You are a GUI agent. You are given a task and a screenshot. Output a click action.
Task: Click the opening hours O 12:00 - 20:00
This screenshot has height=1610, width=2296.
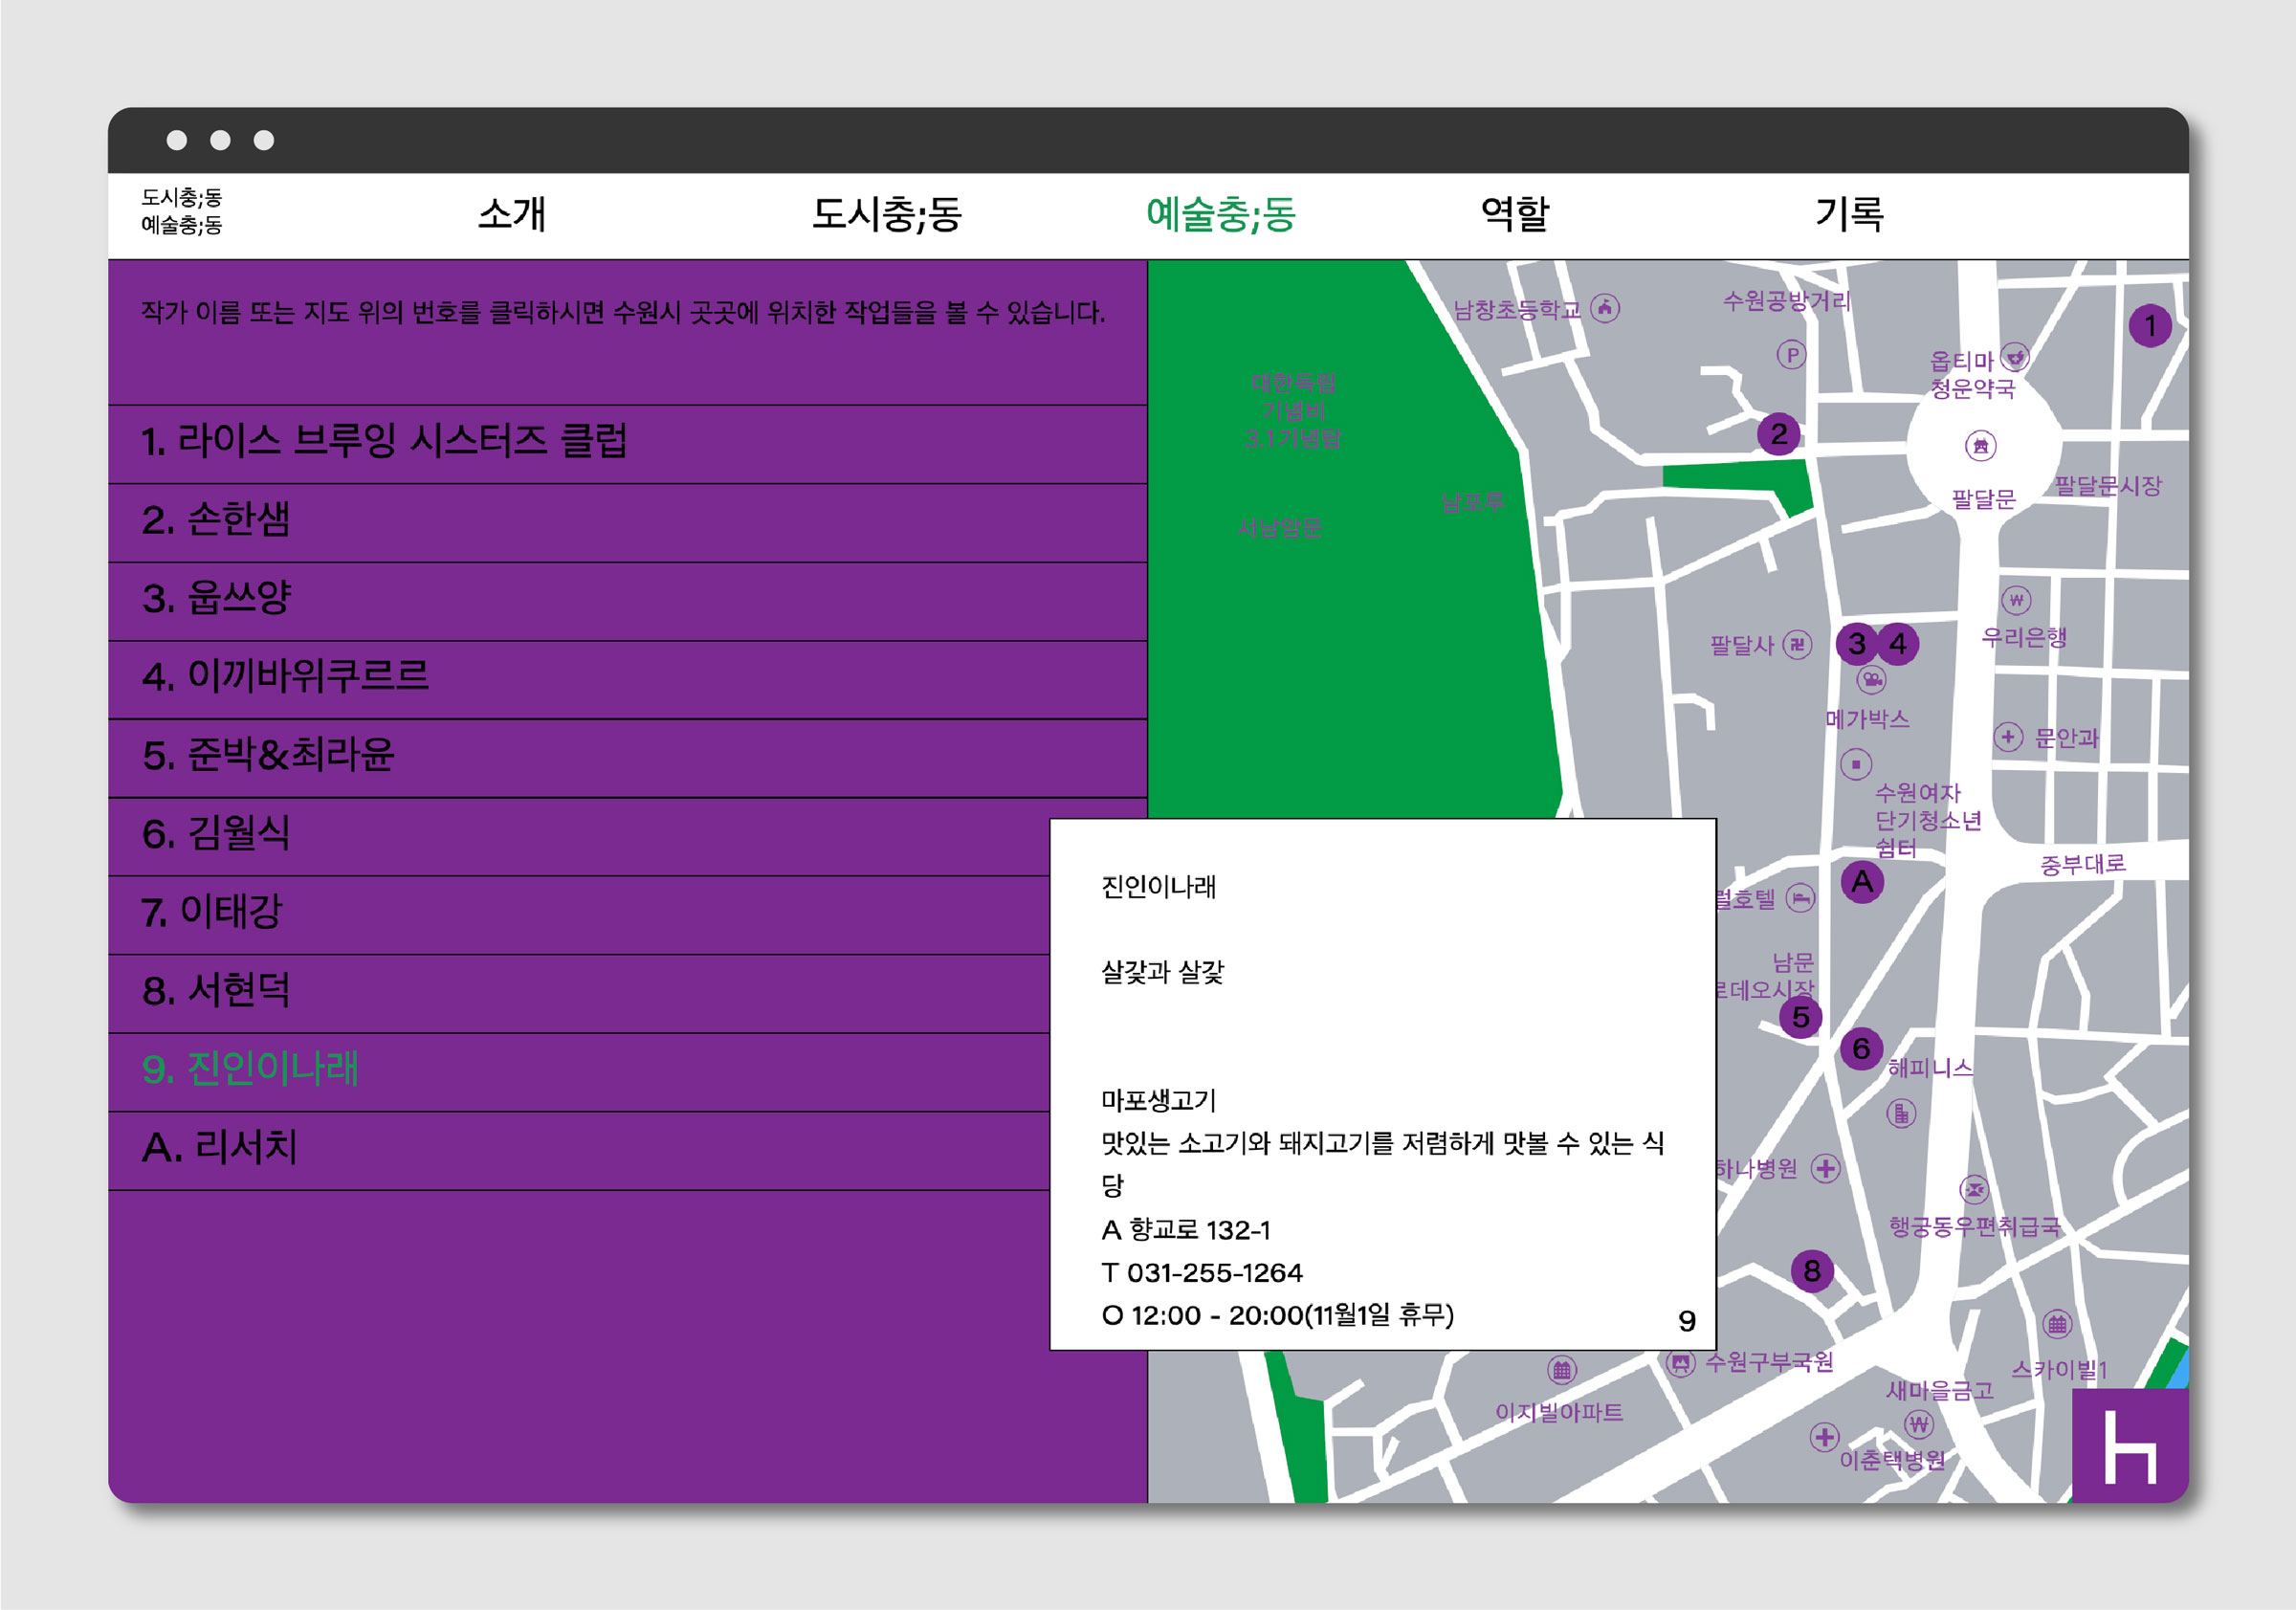point(1277,1315)
